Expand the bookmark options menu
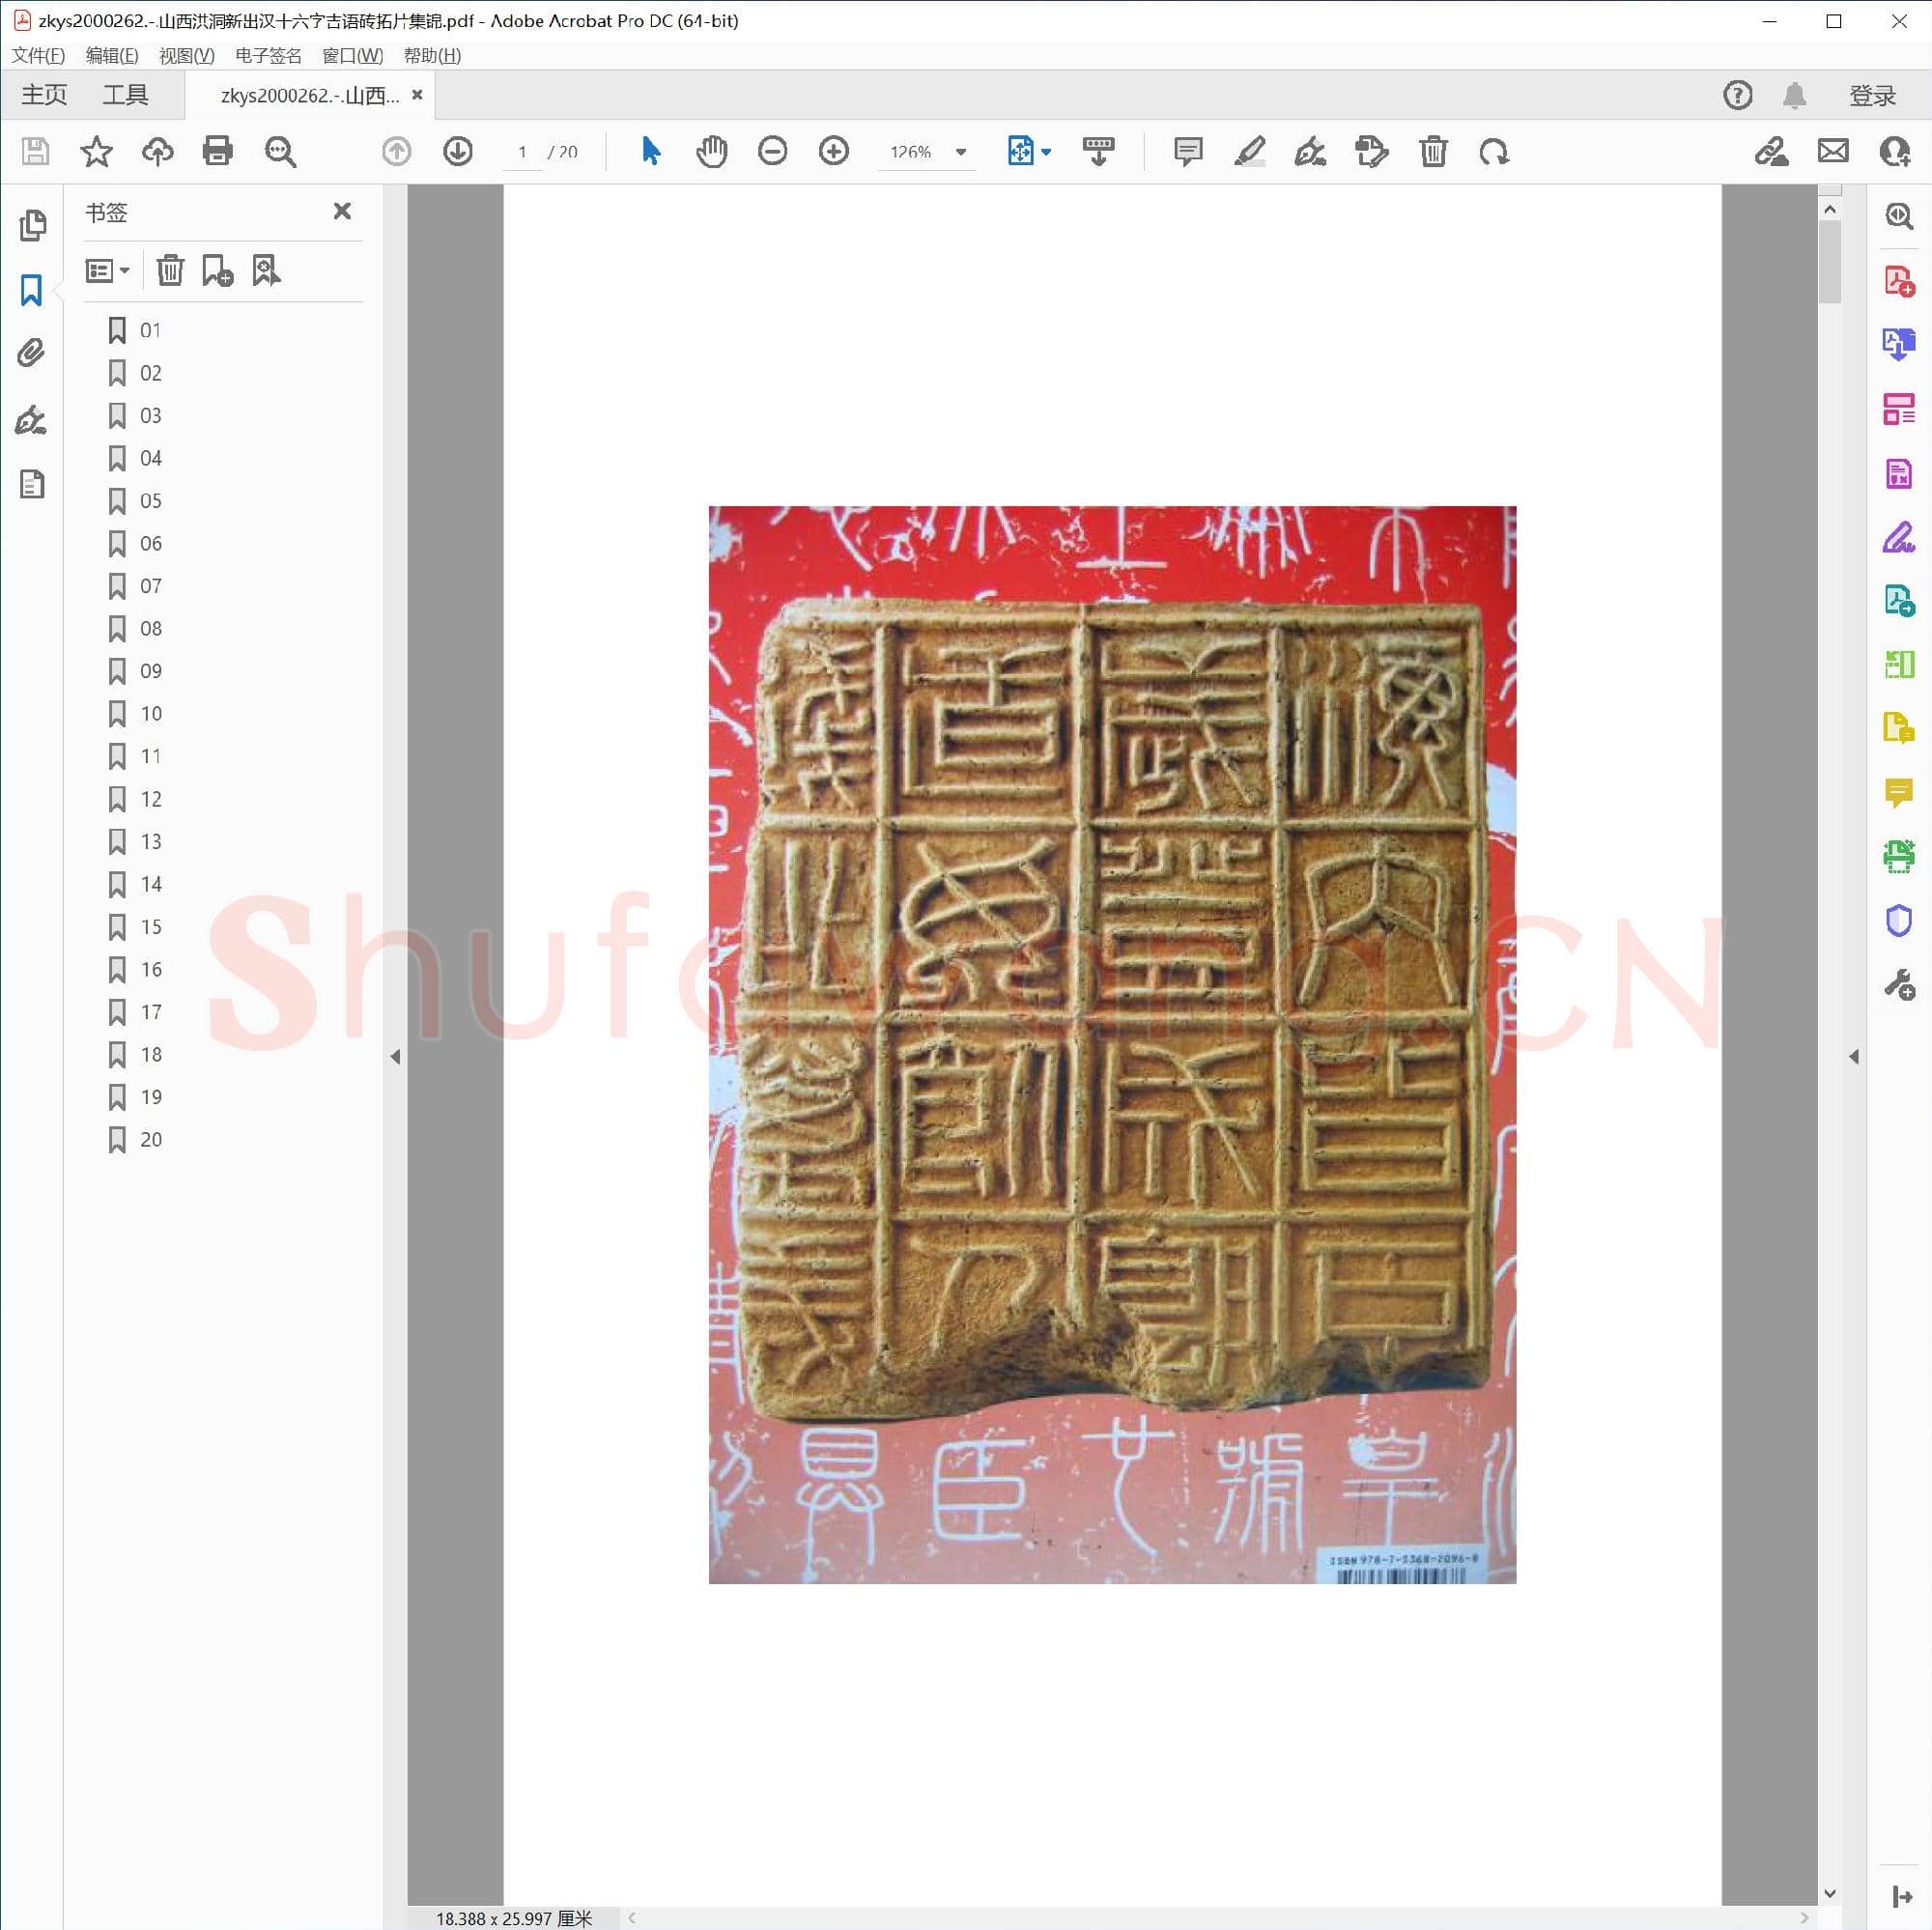The height and width of the screenshot is (1930, 1932). click(106, 270)
